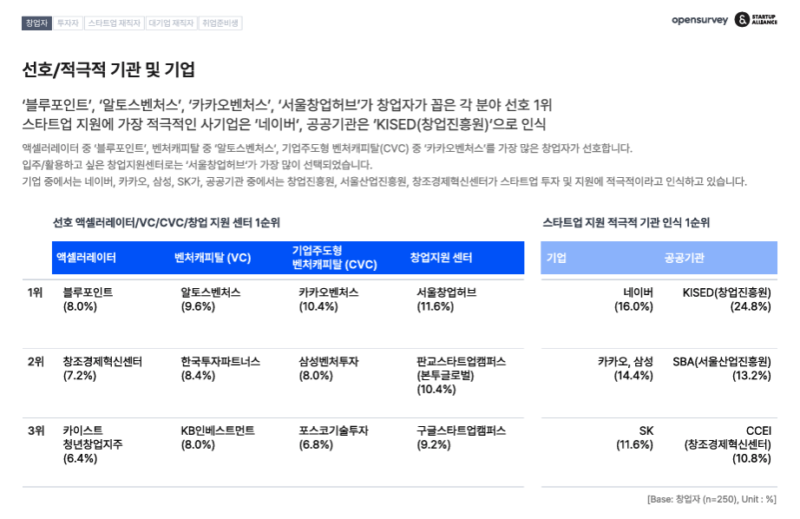The image size is (800, 519).
Task: Select the 창조경제혁신센터 (7.2%) cell
Action: click(102, 368)
